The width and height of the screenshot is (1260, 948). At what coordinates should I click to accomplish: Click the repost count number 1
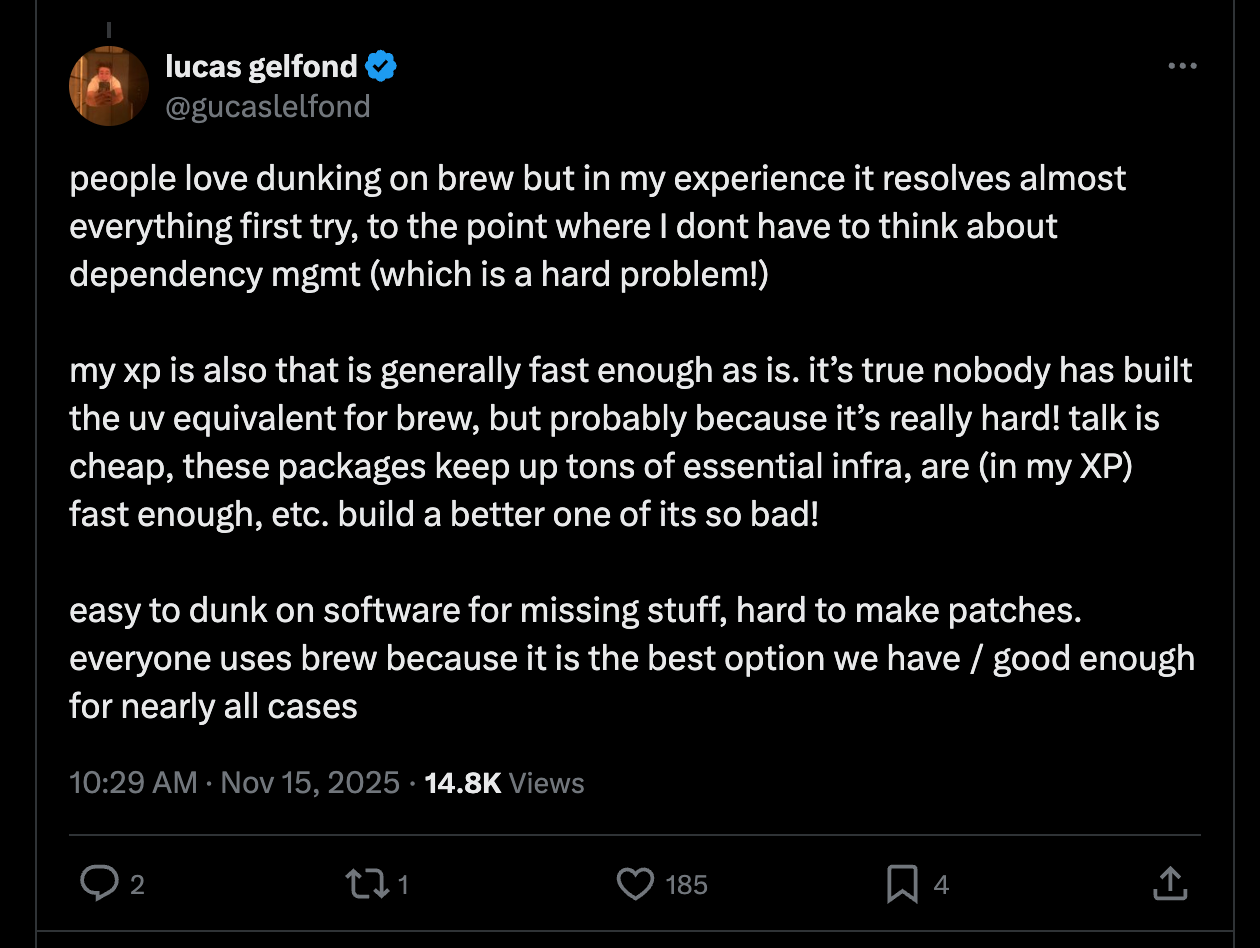click(402, 885)
